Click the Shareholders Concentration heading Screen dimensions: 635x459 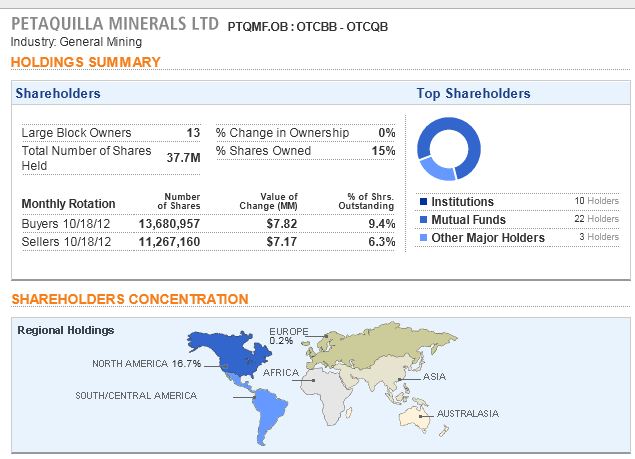coord(129,299)
